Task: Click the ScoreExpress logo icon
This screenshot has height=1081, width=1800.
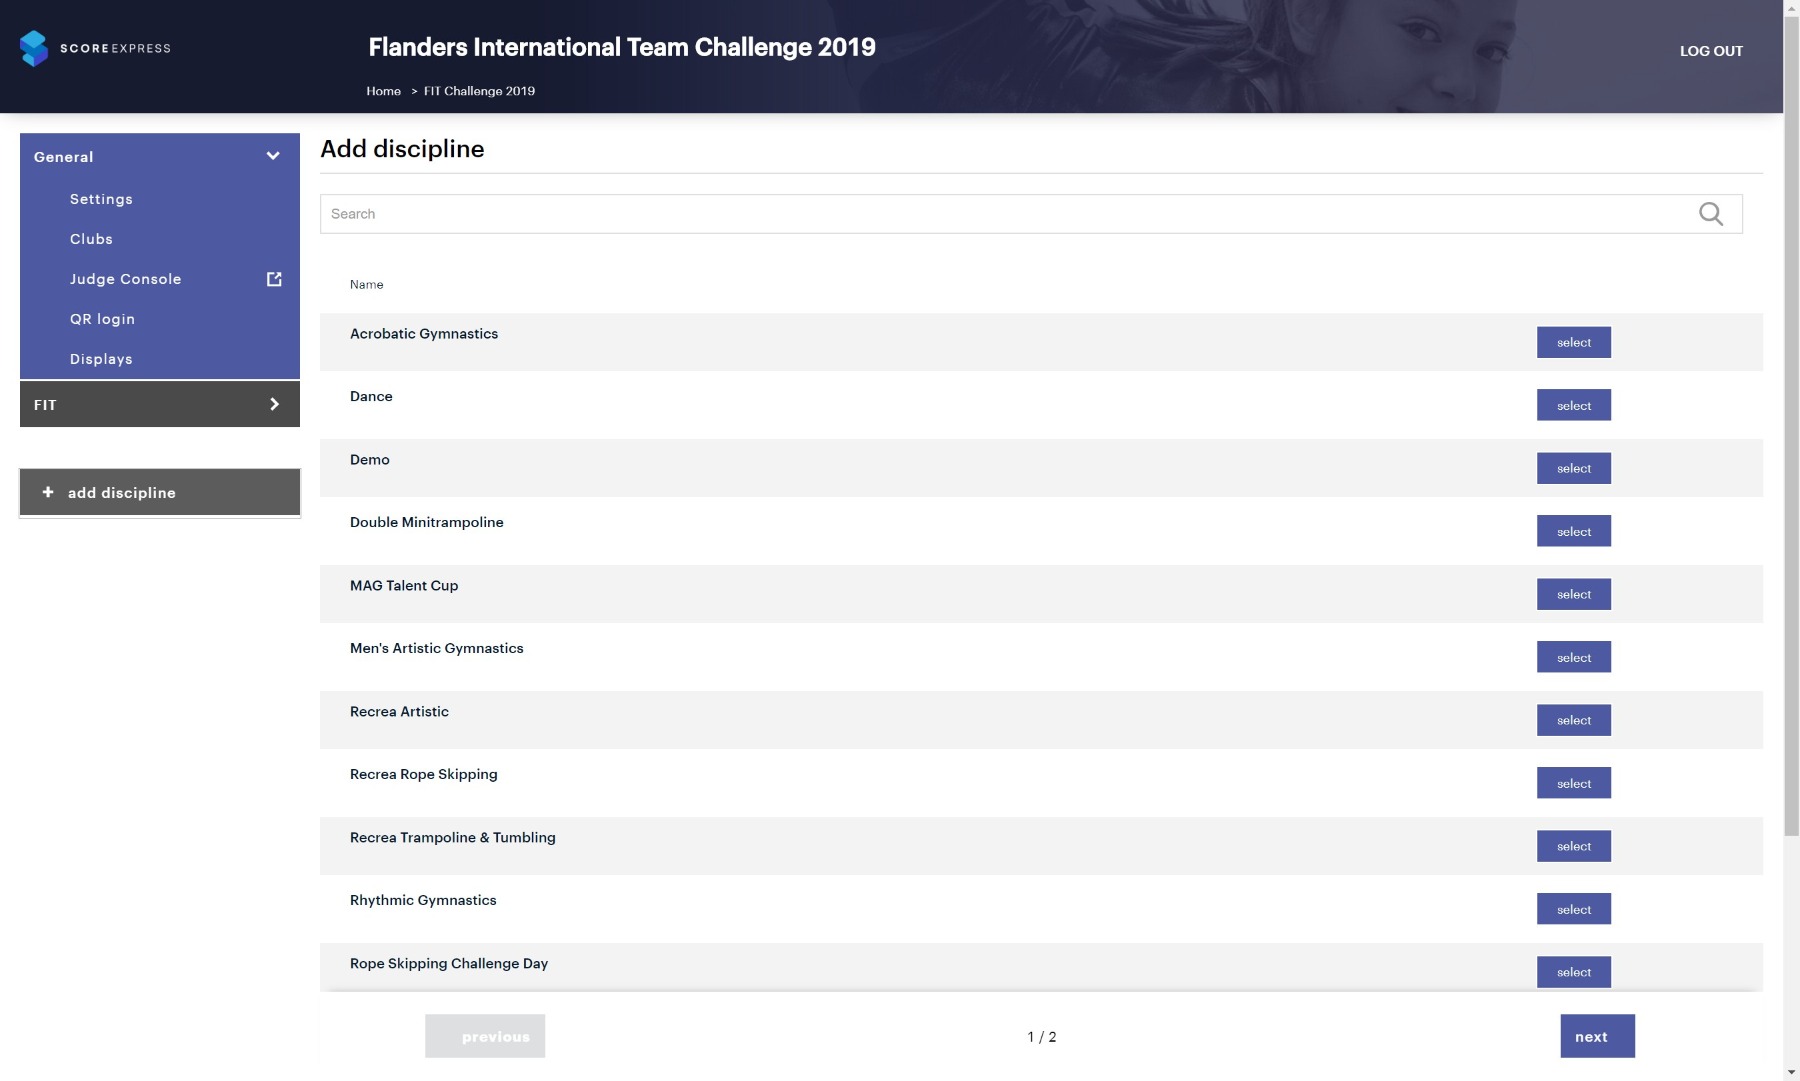Action: (34, 48)
